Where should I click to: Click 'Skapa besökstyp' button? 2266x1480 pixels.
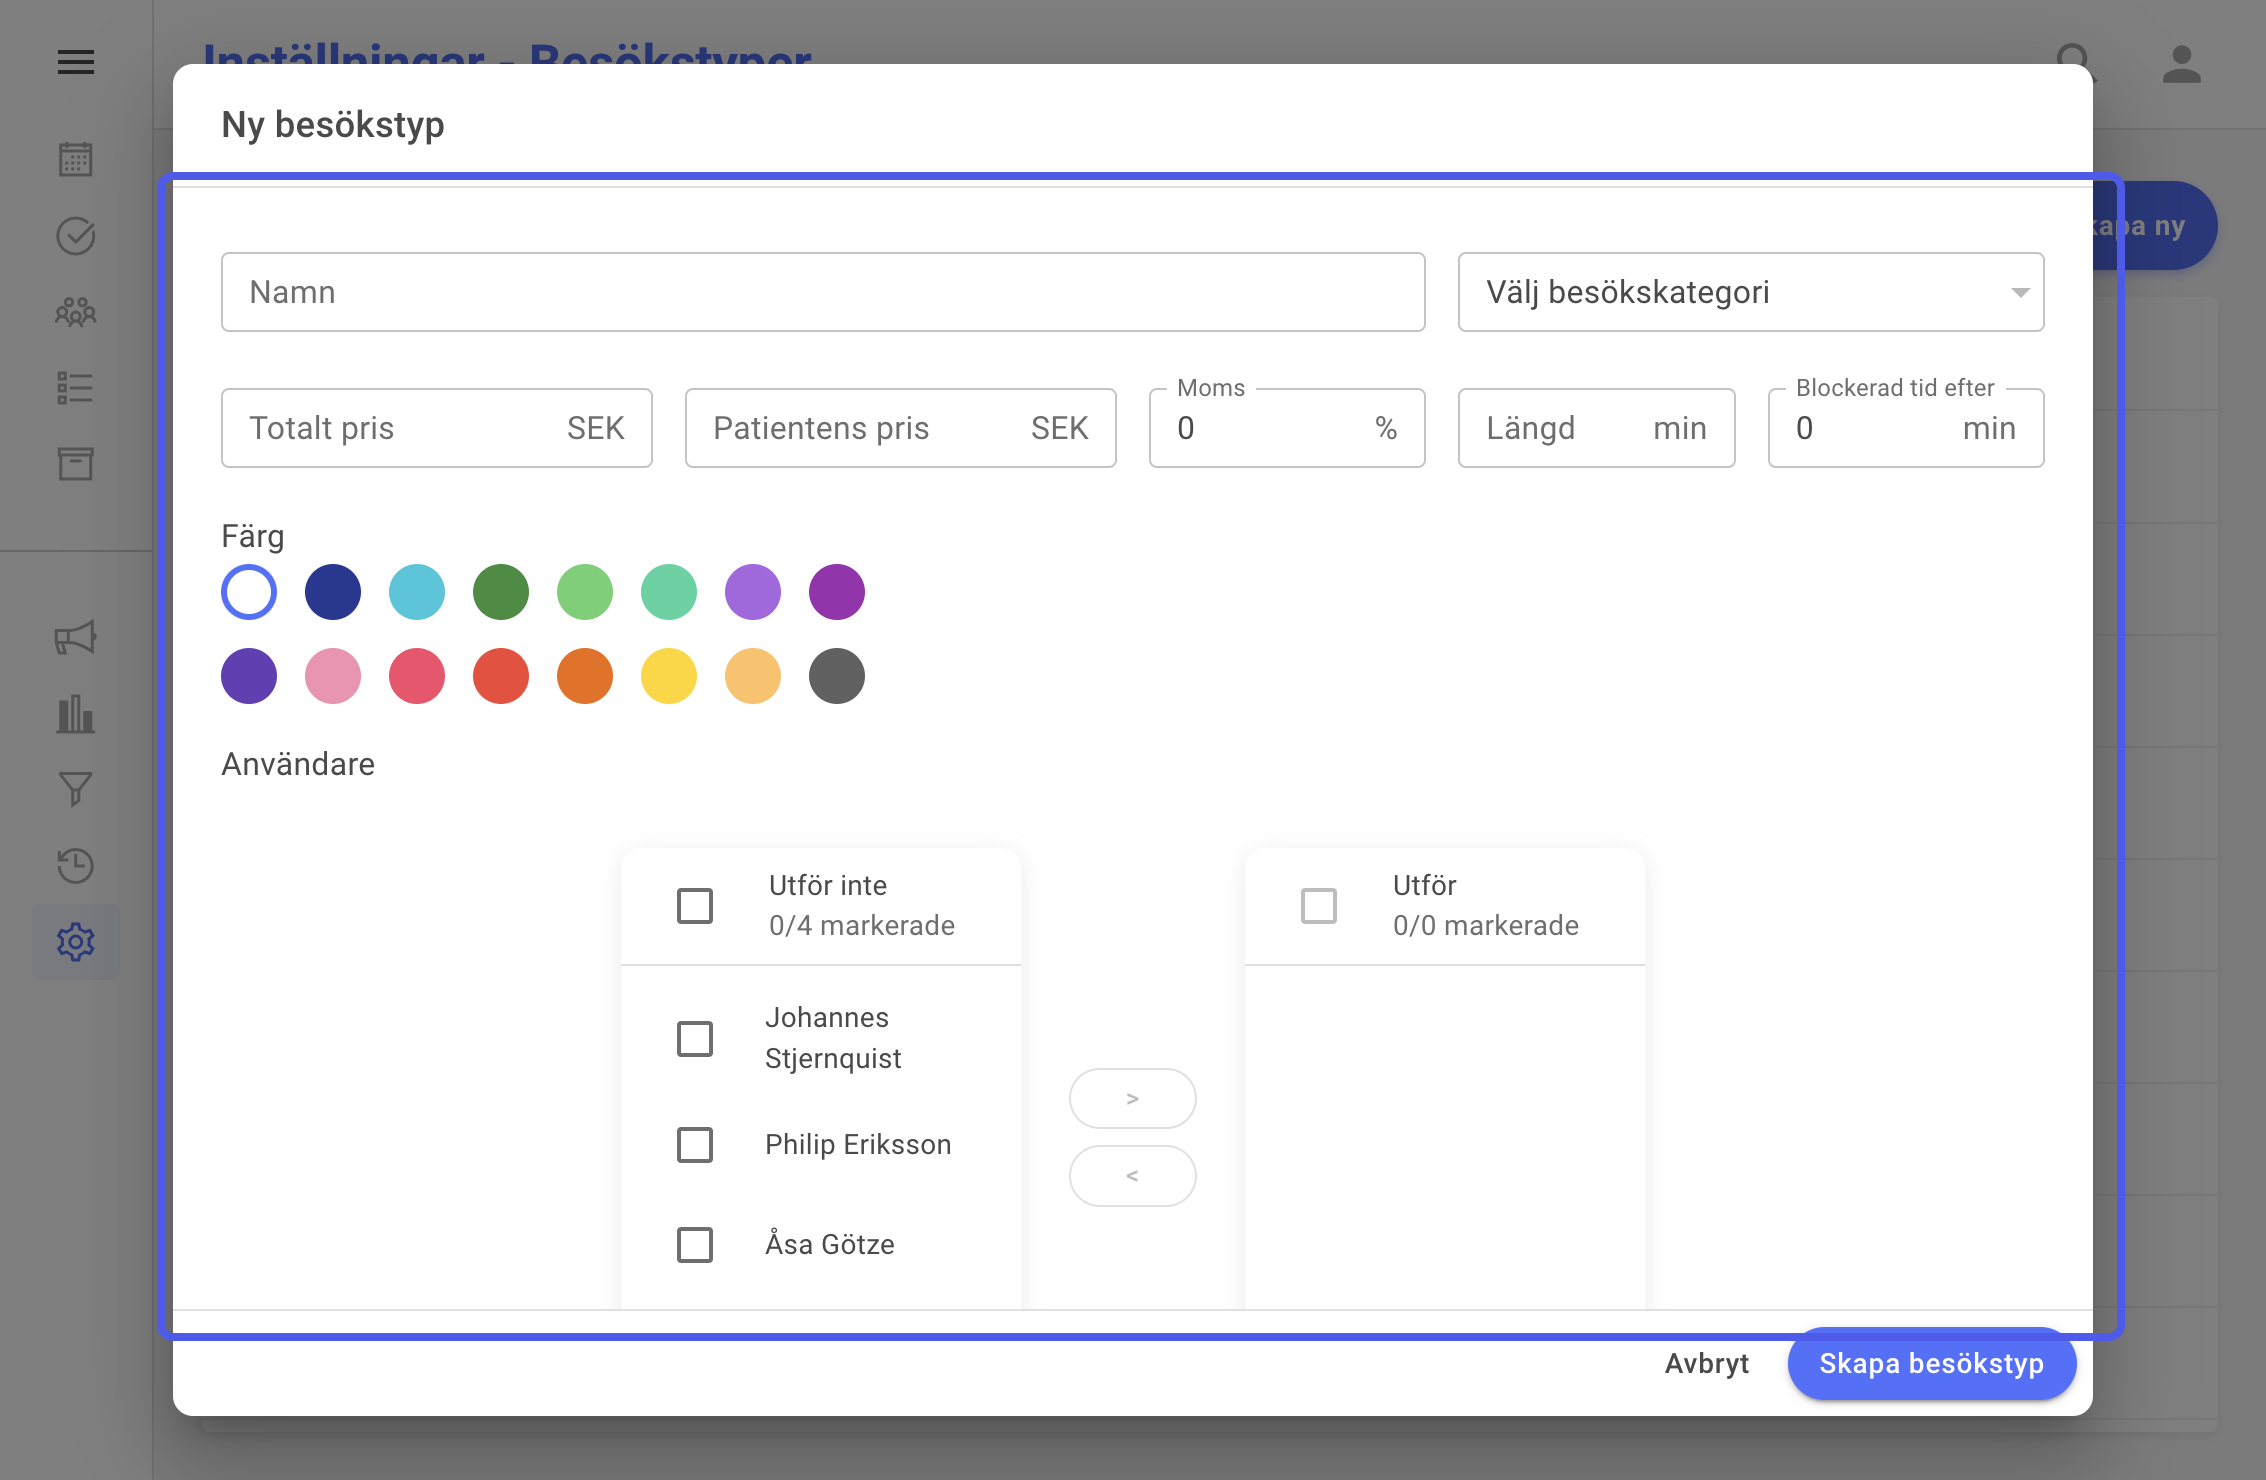tap(1932, 1364)
